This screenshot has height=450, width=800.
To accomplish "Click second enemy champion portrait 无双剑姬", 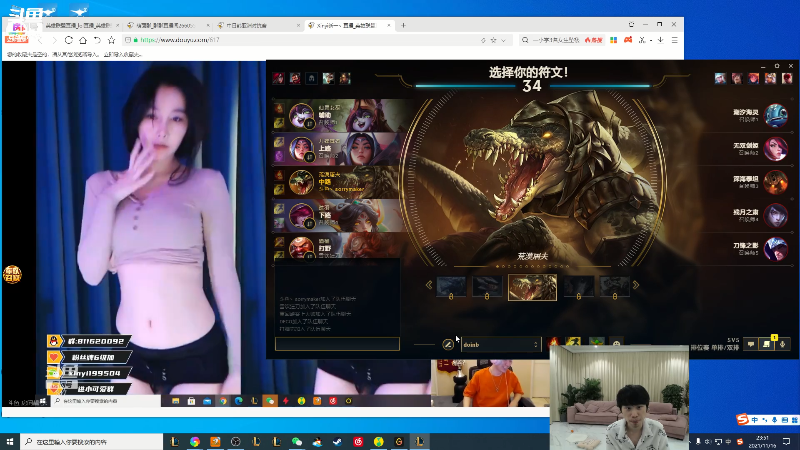I will pos(776,149).
